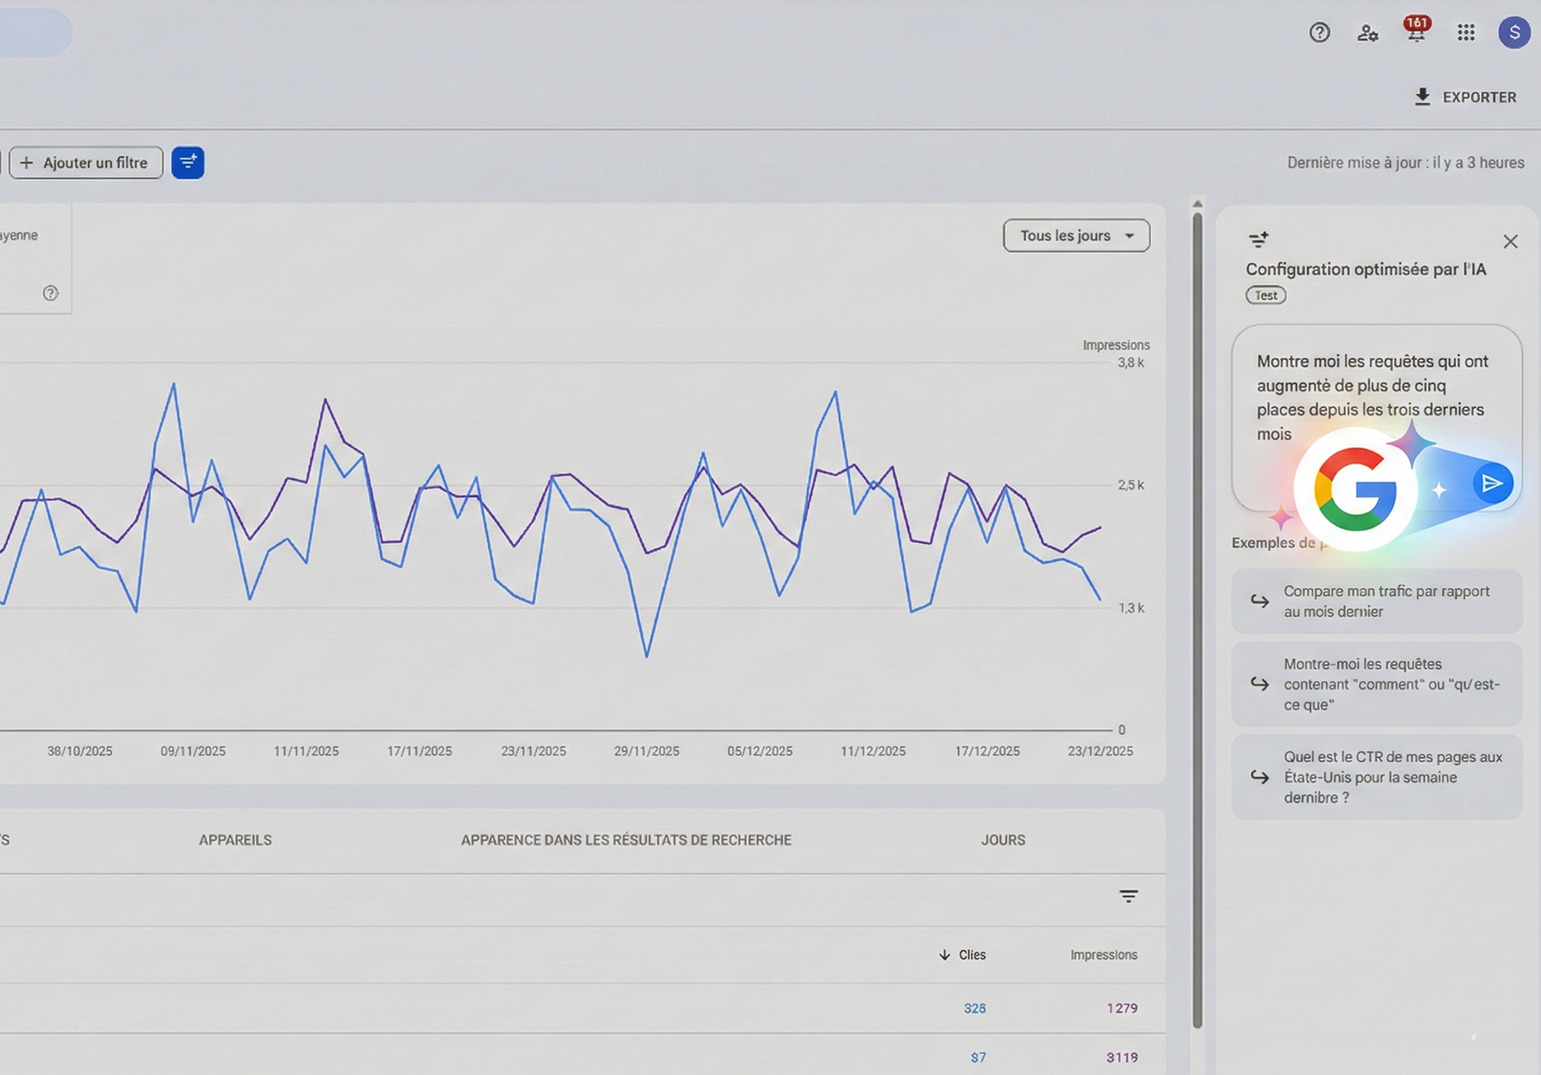This screenshot has width=1541, height=1075.
Task: Open the table filter rows icon
Action: pos(1128,896)
